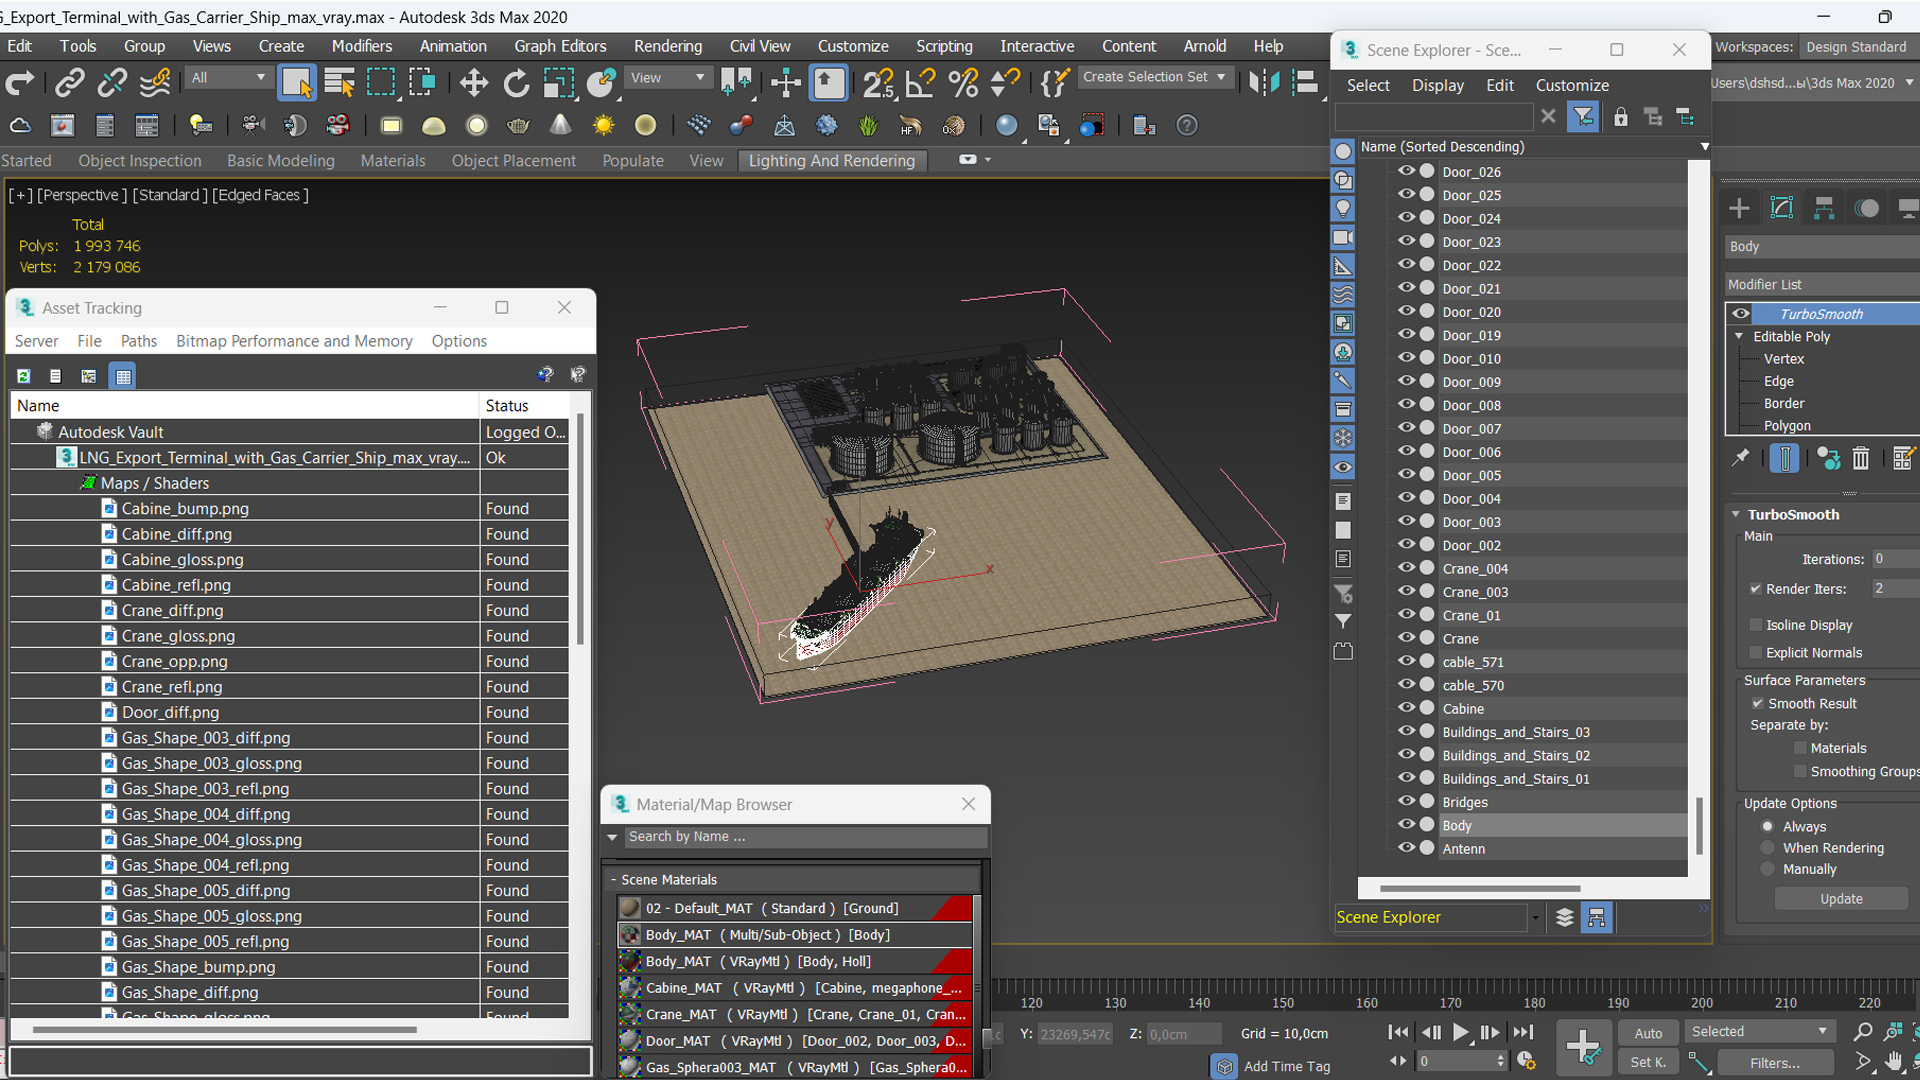
Task: Open Paths menu in Asset Tracking
Action: [139, 341]
